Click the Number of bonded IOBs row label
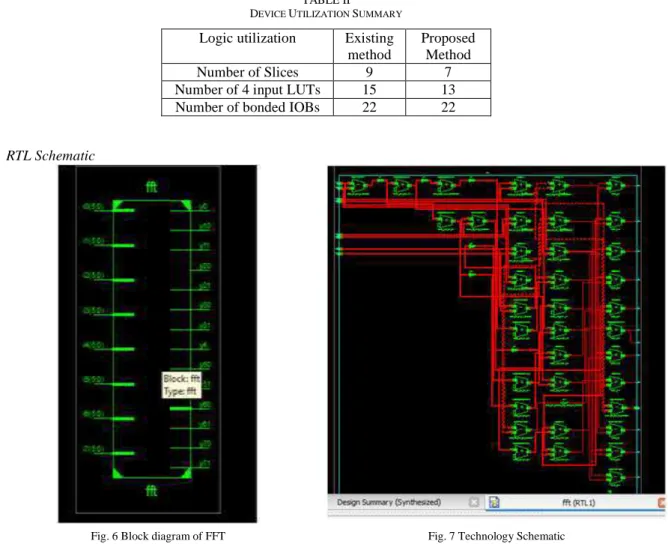This screenshot has width=668, height=544. (x=248, y=107)
